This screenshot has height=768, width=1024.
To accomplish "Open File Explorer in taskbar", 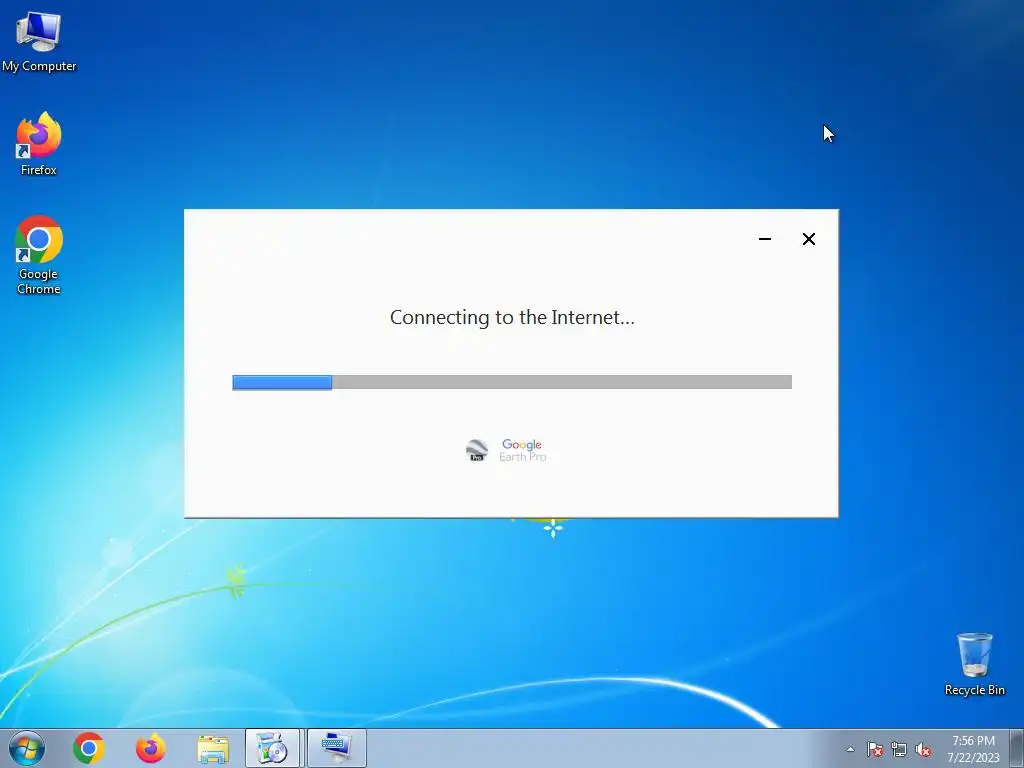I will click(213, 748).
